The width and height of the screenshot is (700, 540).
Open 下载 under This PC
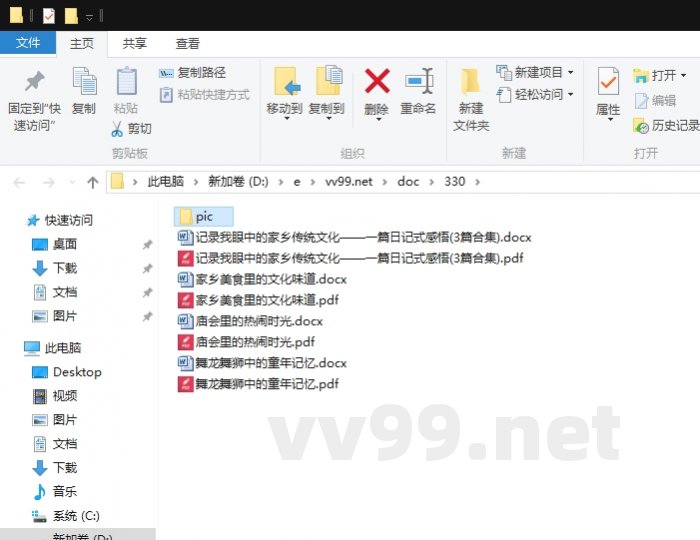(x=55, y=468)
